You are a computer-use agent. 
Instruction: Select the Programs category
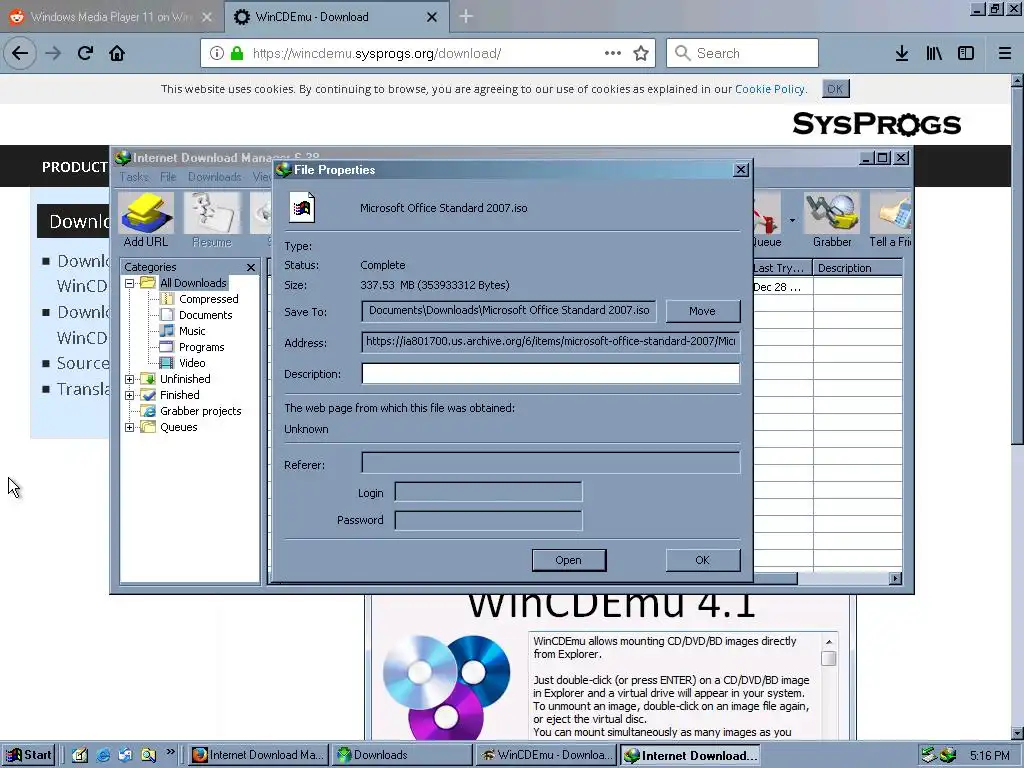(x=201, y=347)
